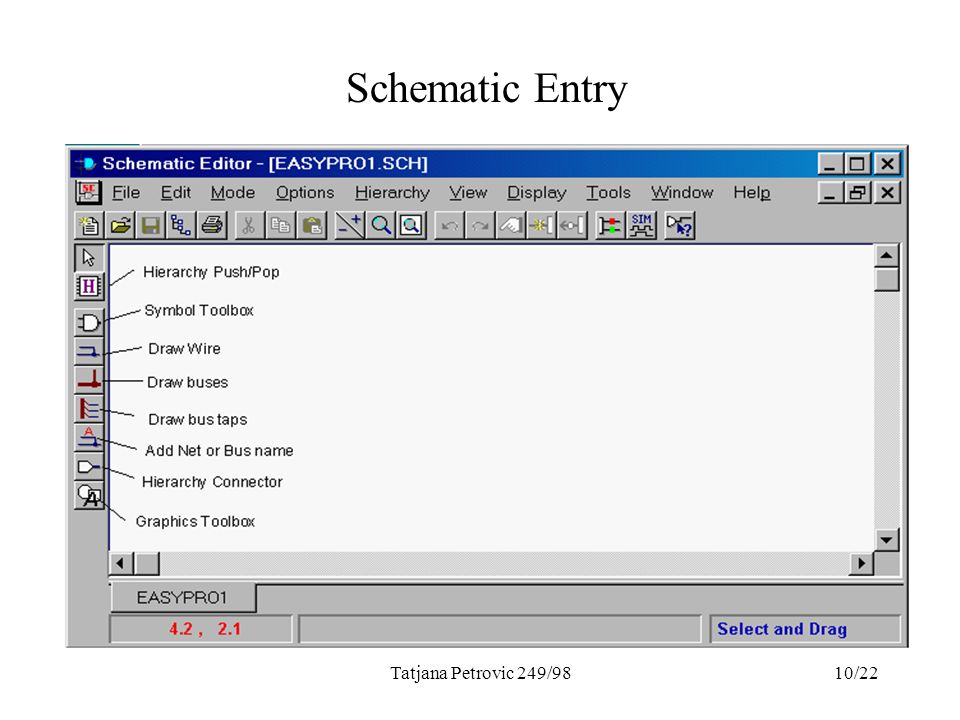Open the Hierarchy menu
Image resolution: width=960 pixels, height=720 pixels.
pyautogui.click(x=392, y=193)
